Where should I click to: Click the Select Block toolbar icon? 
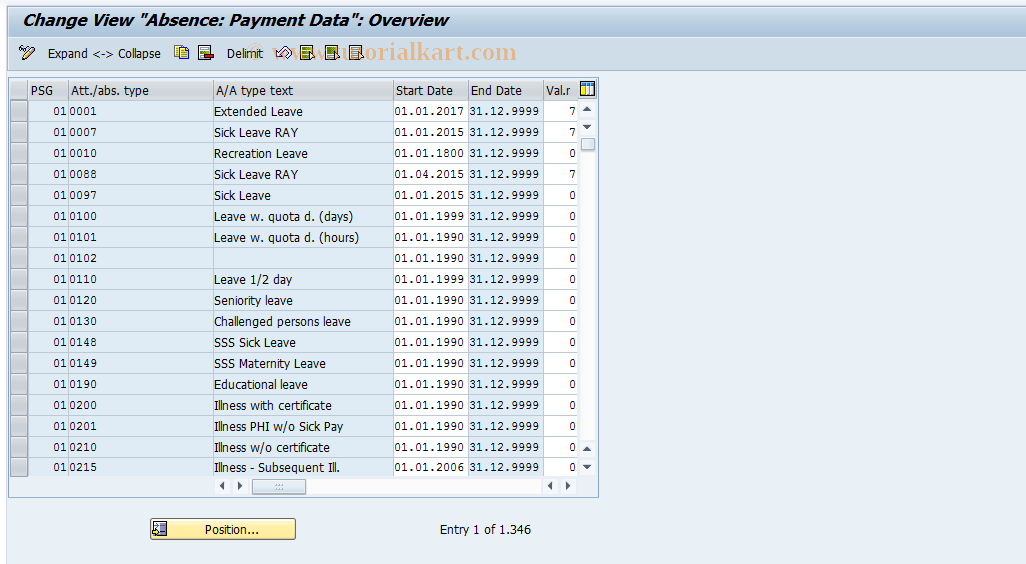332,53
